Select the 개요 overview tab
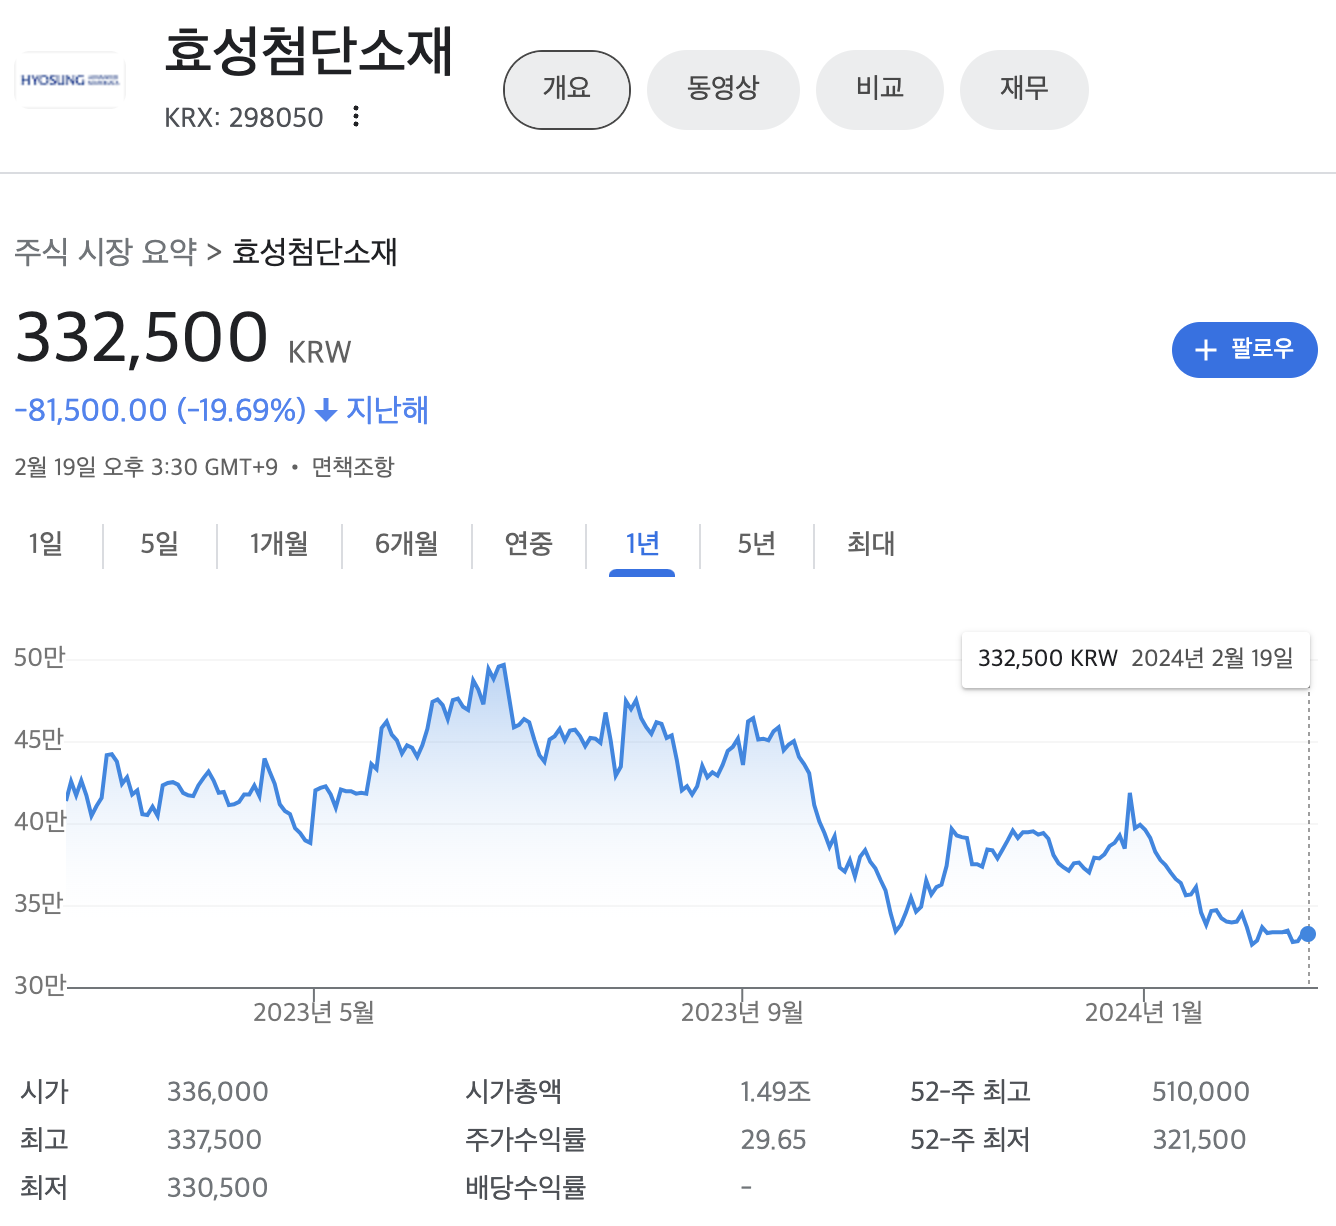Image resolution: width=1336 pixels, height=1226 pixels. tap(567, 90)
